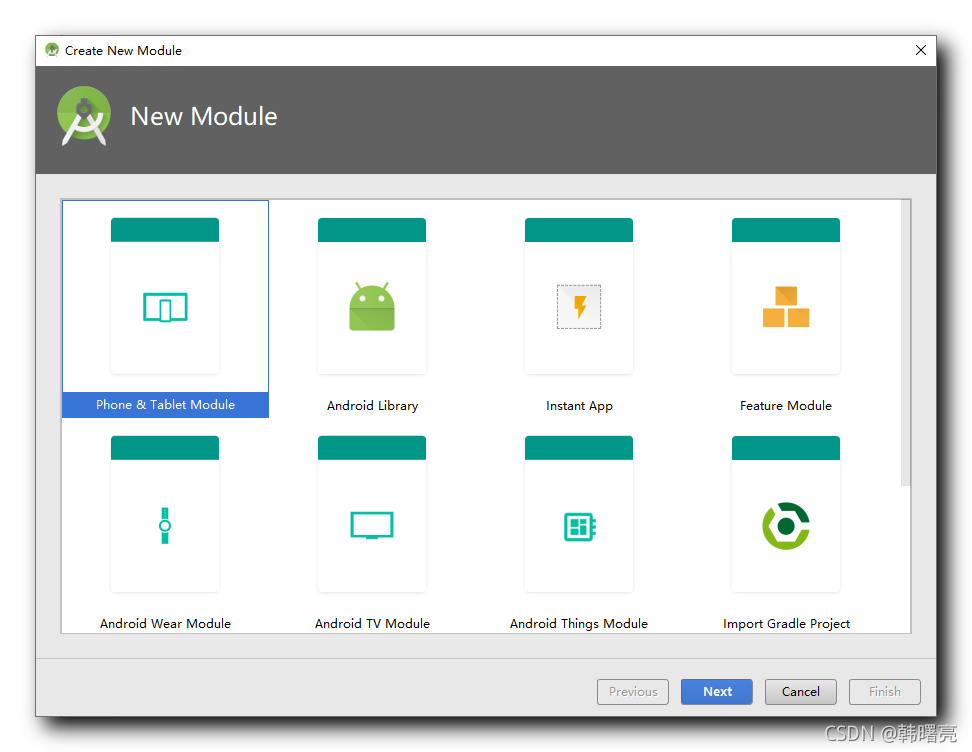Viewport: 972px width, 752px height.
Task: Select the Feature Module blocks icon
Action: [x=786, y=307]
